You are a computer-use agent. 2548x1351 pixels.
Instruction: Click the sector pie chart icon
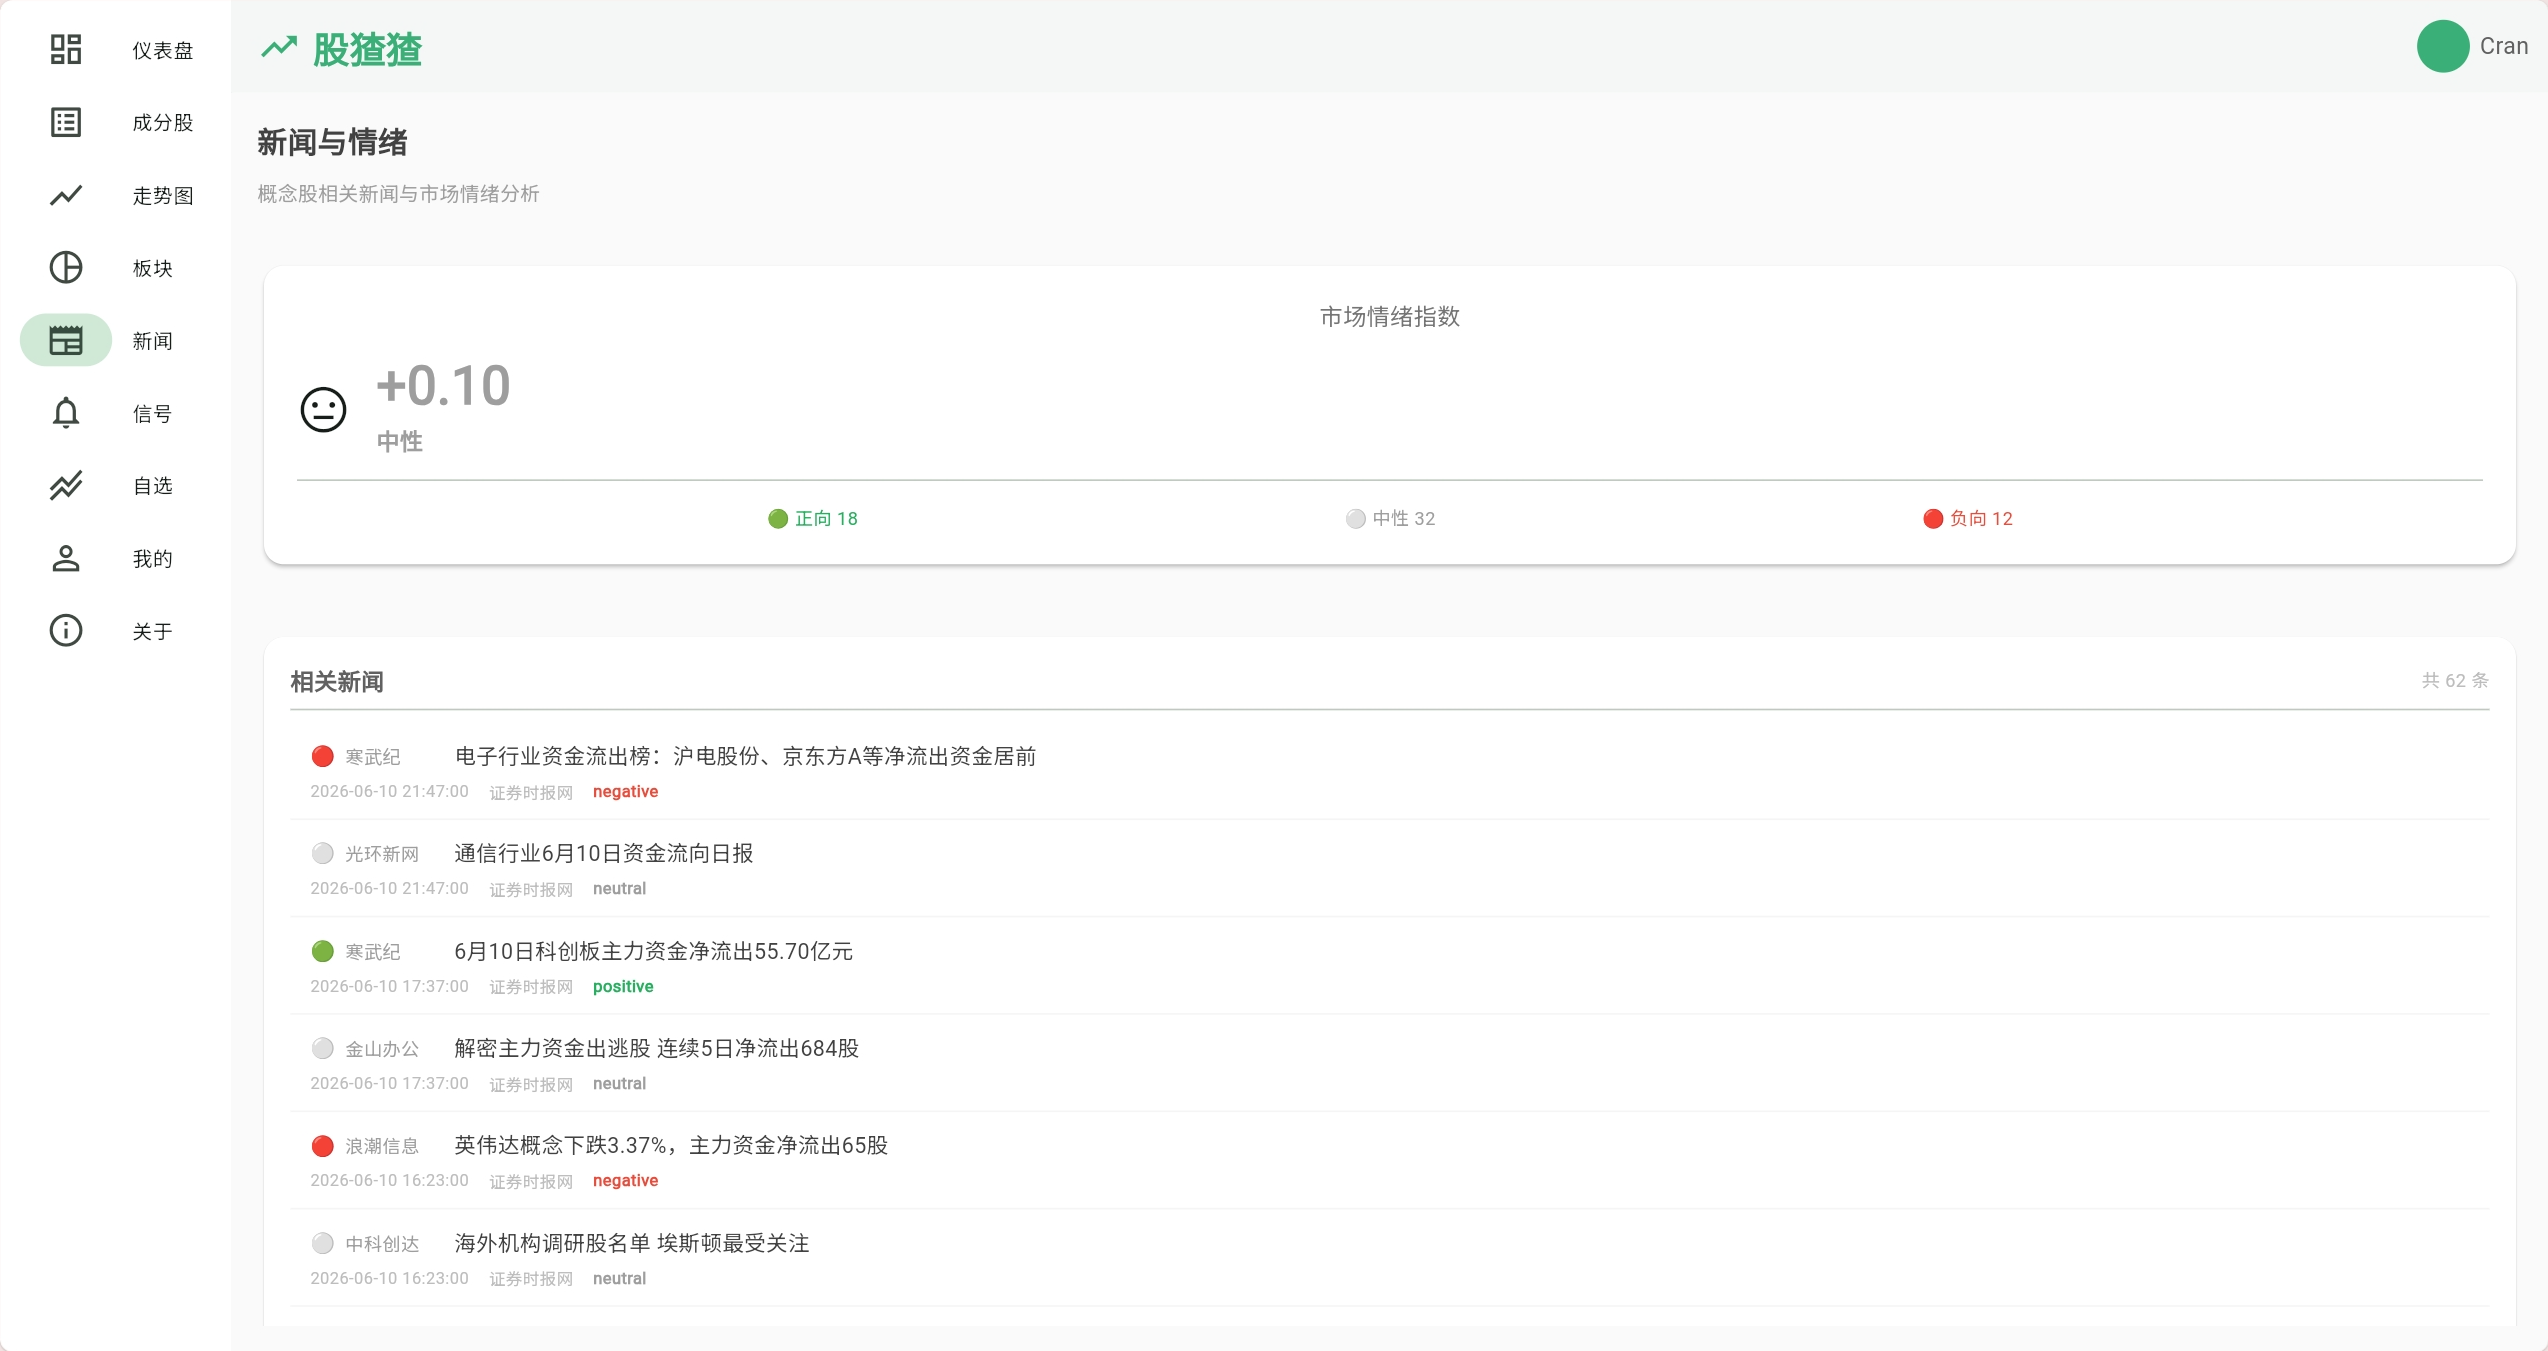coord(66,267)
